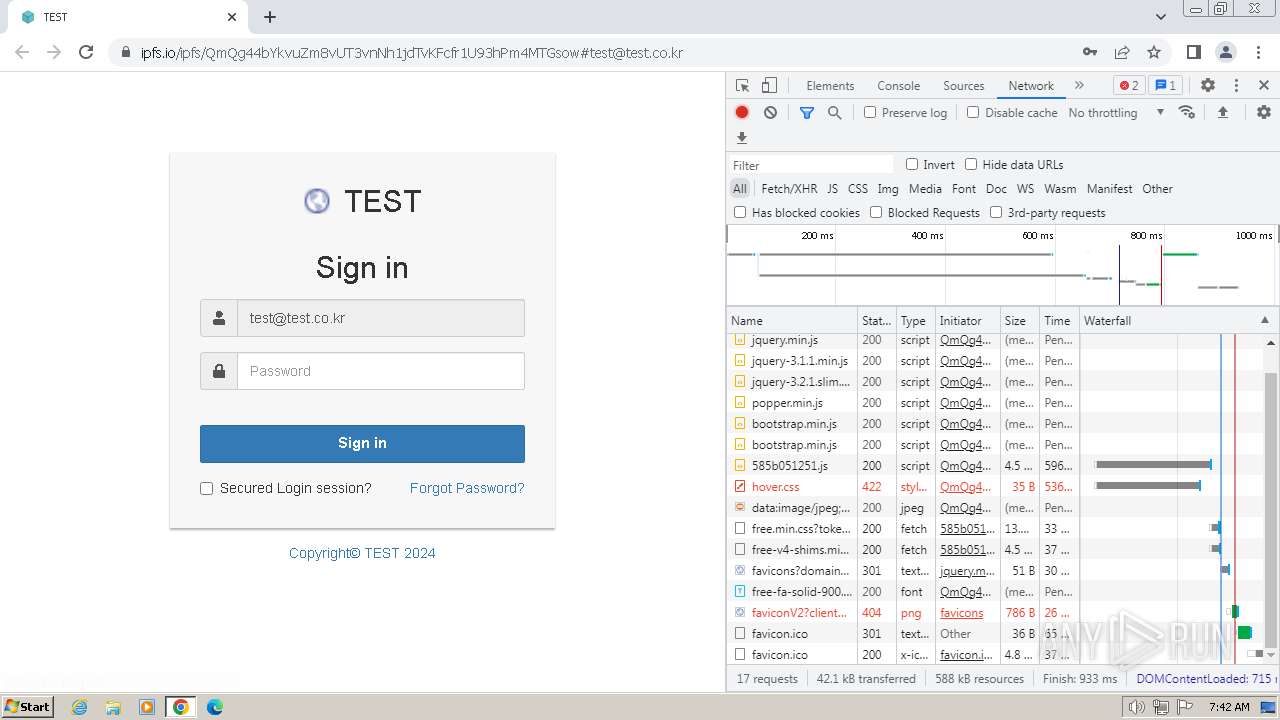Tick the Invert filter checkbox
The image size is (1280, 720).
pos(912,164)
